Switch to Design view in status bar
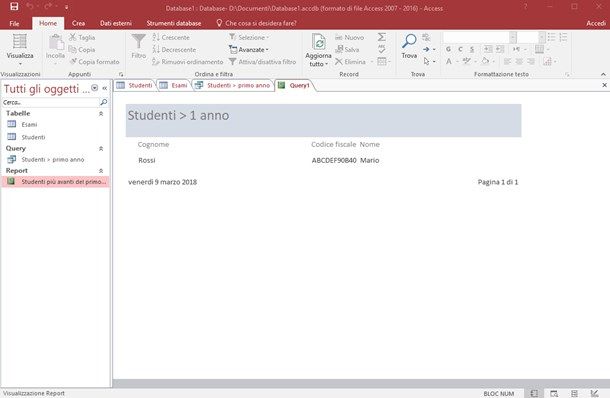This screenshot has height=398, width=610. point(594,393)
